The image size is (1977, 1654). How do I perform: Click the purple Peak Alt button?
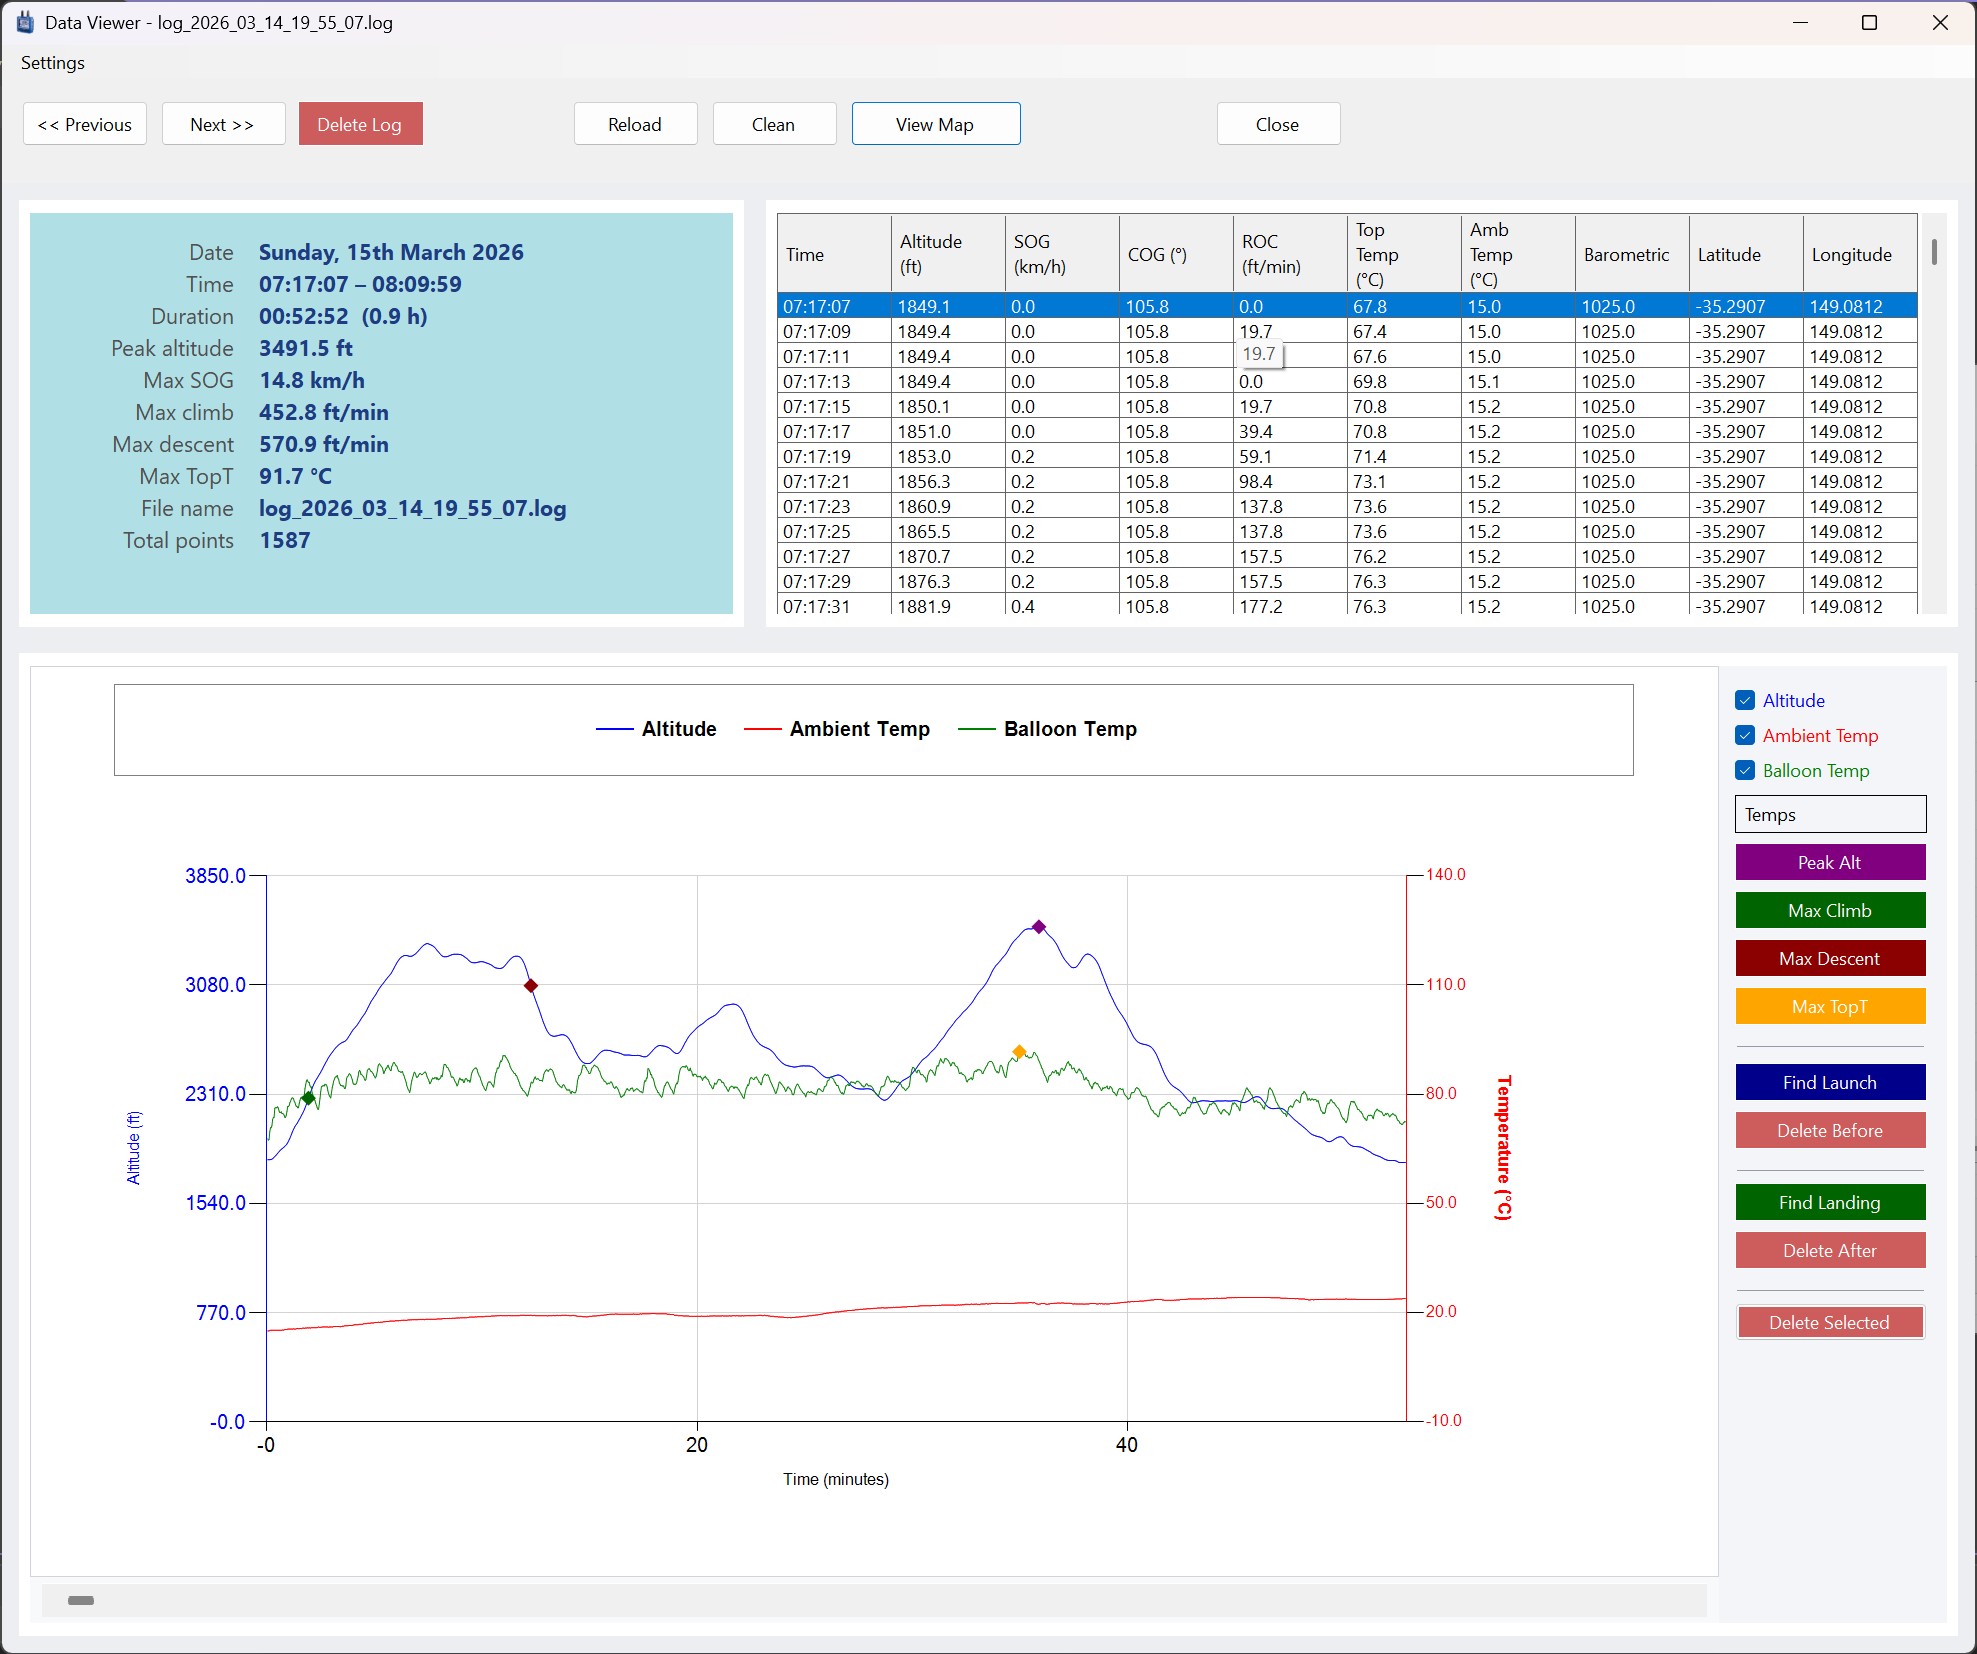click(1830, 862)
